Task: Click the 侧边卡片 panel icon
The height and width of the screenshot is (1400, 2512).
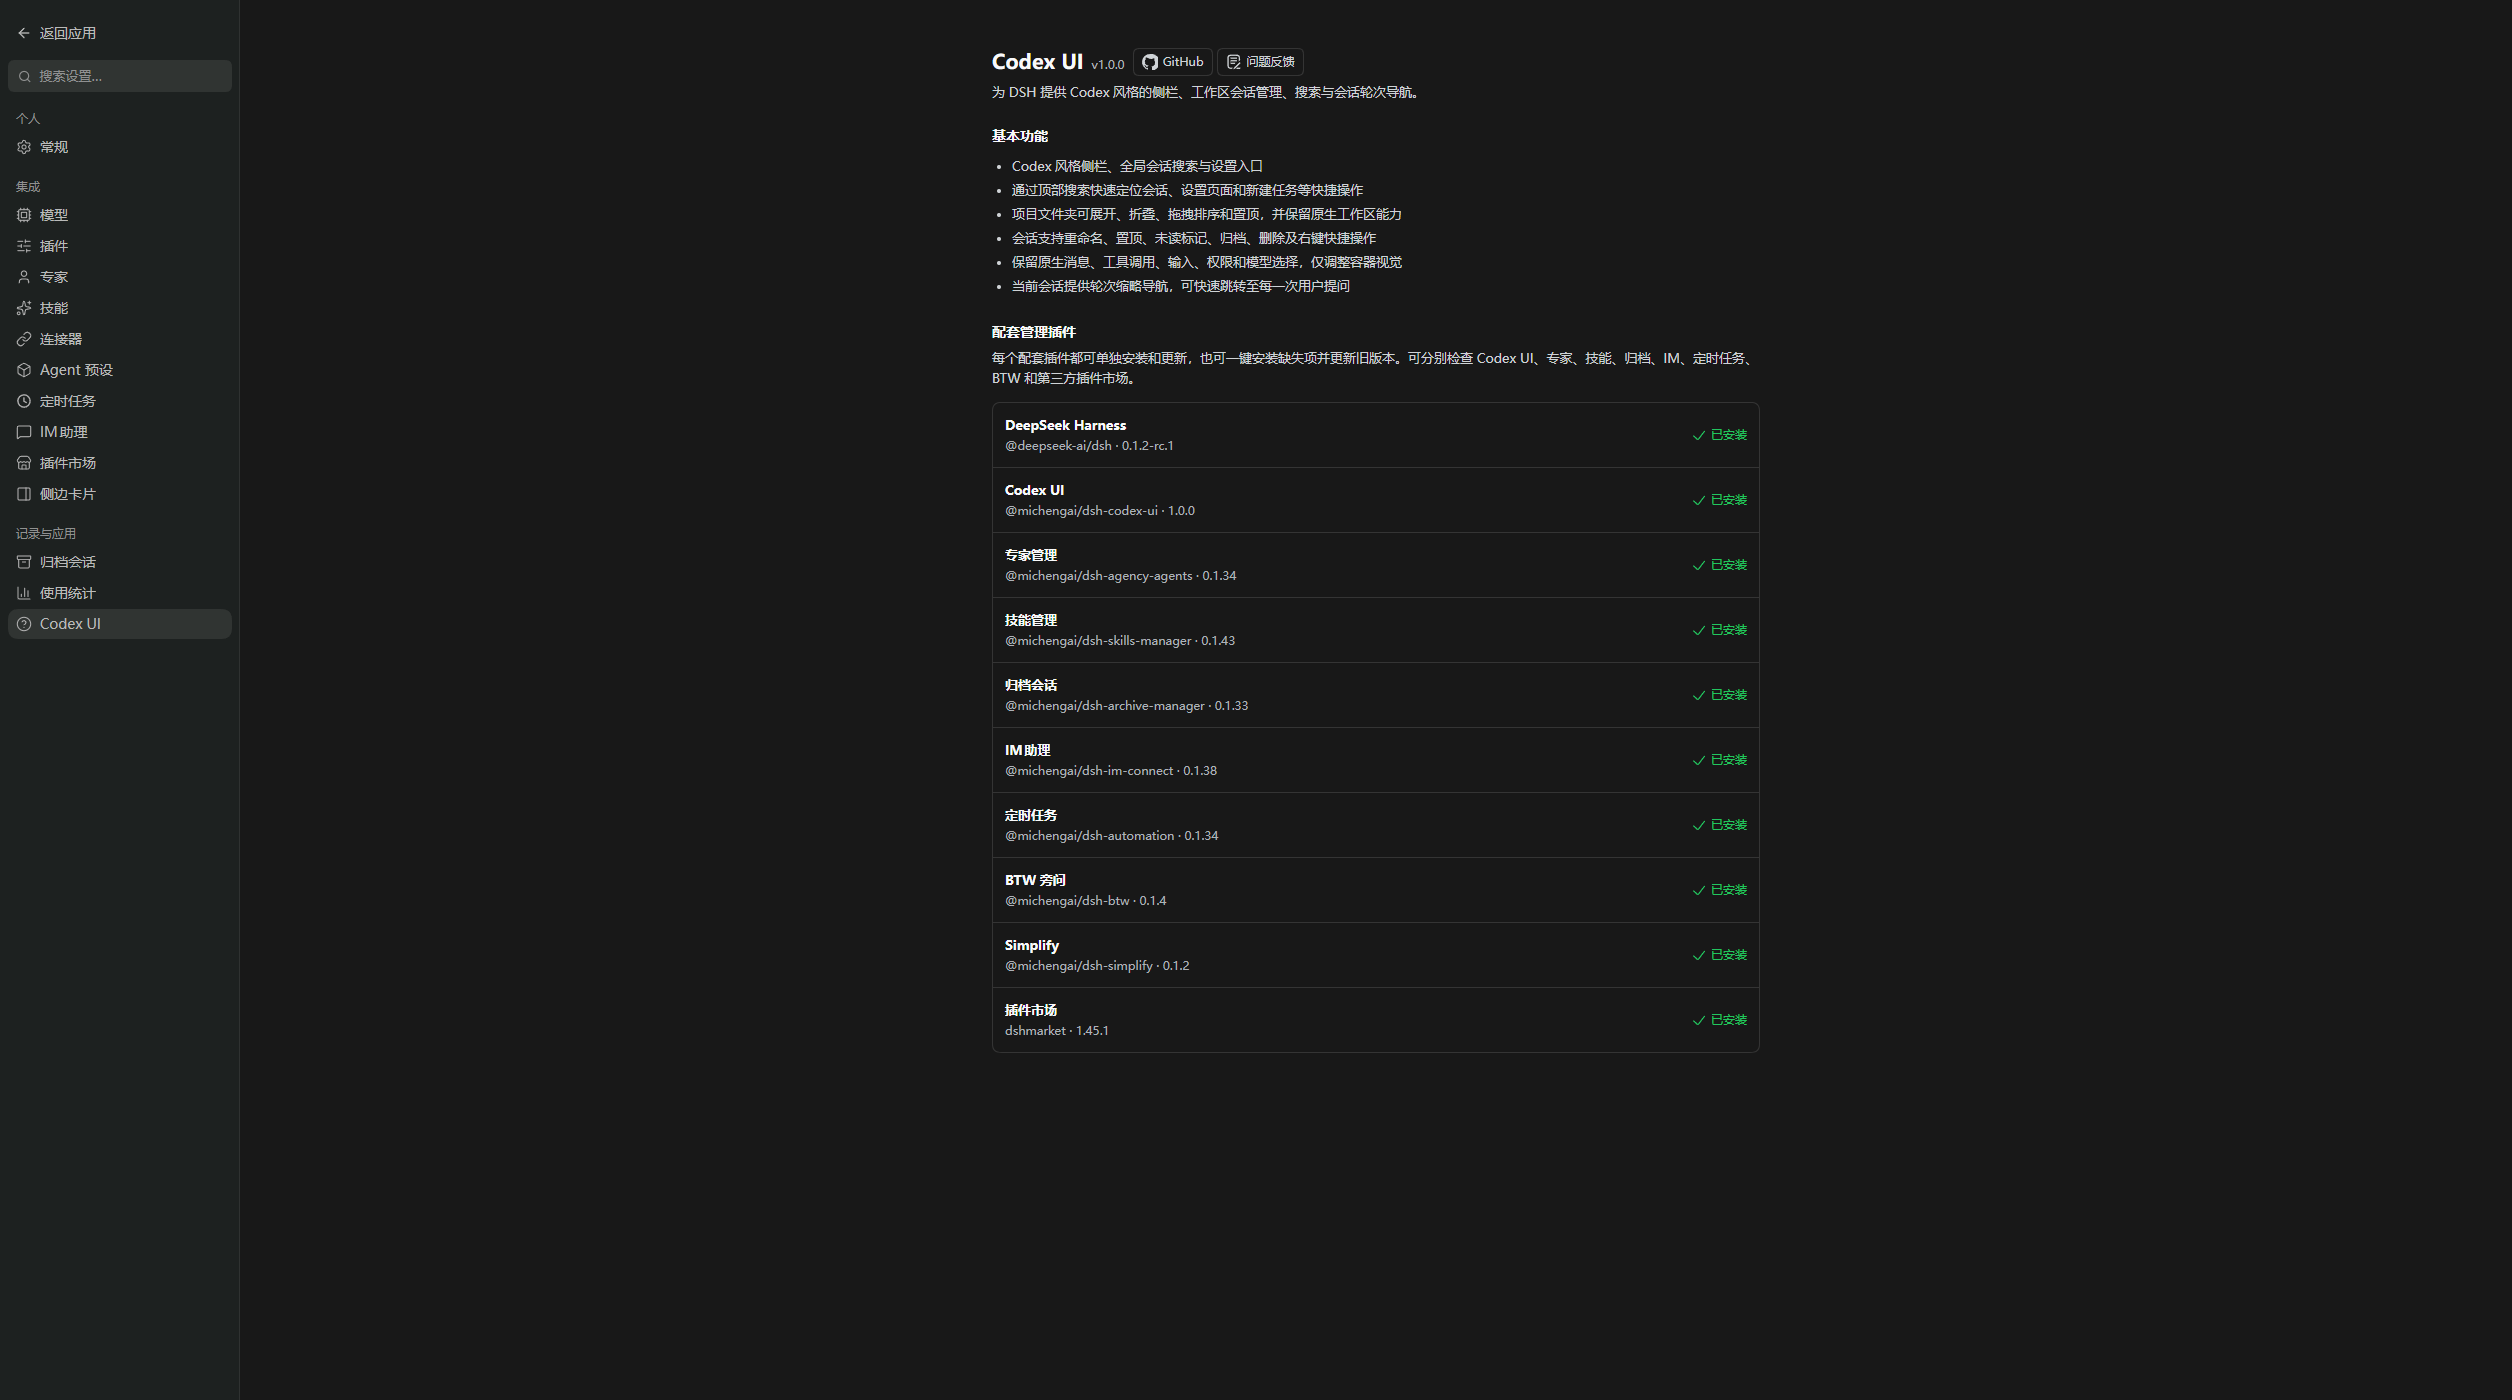Action: click(x=24, y=494)
